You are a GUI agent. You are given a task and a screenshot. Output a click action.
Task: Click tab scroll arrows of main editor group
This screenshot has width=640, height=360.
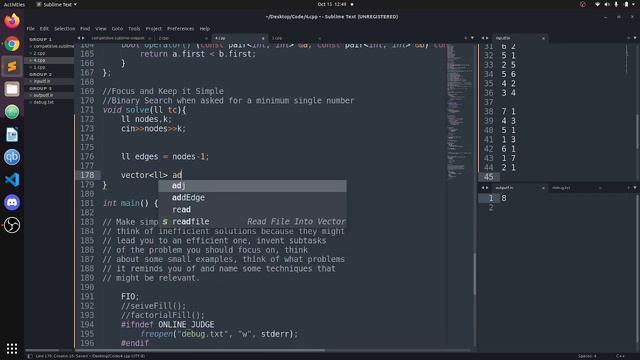81,38
